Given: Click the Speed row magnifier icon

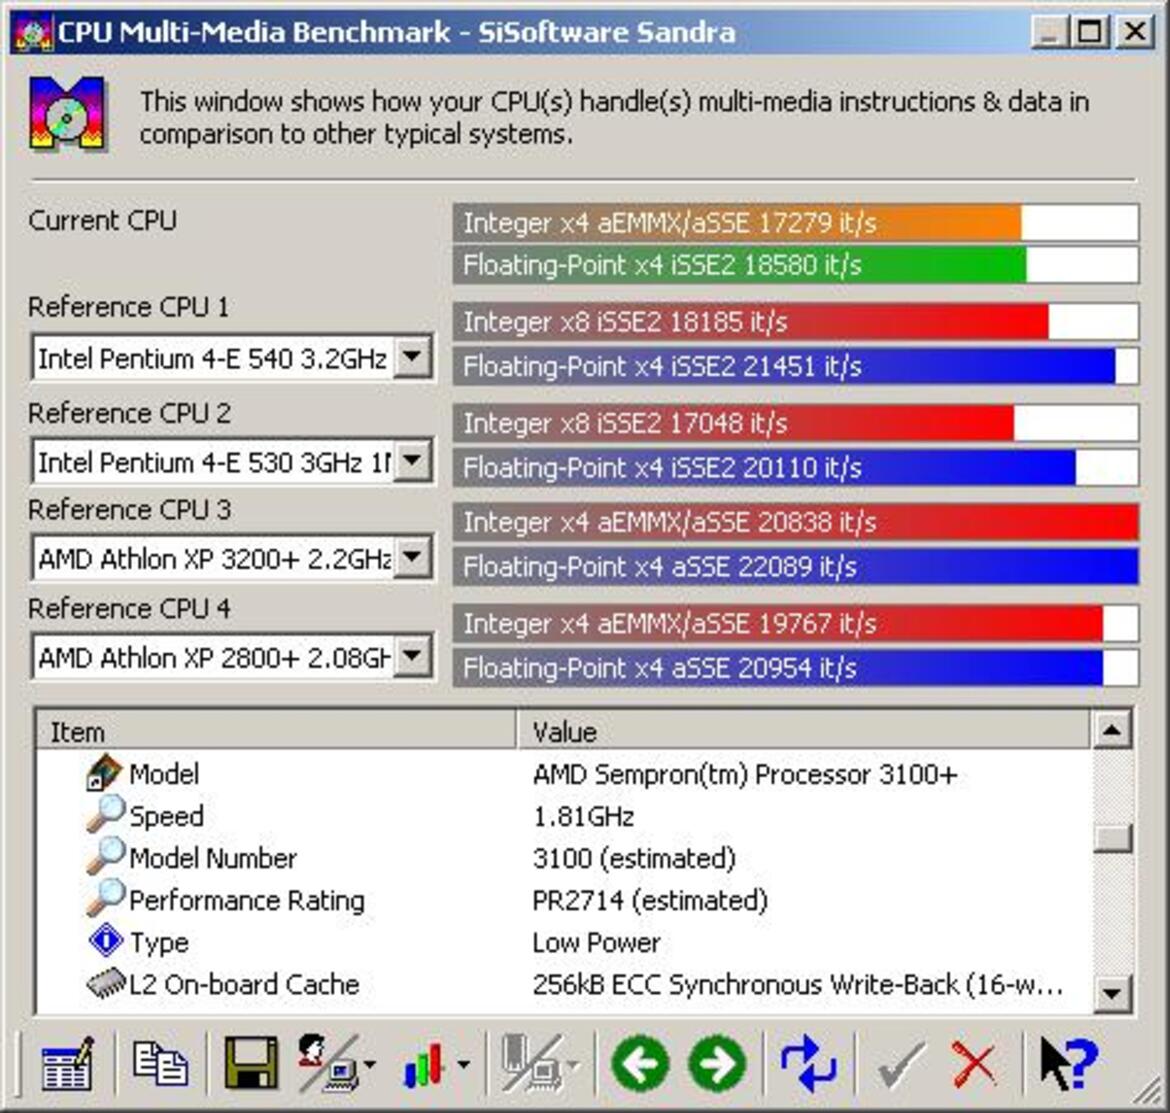Looking at the screenshot, I should click(x=105, y=814).
